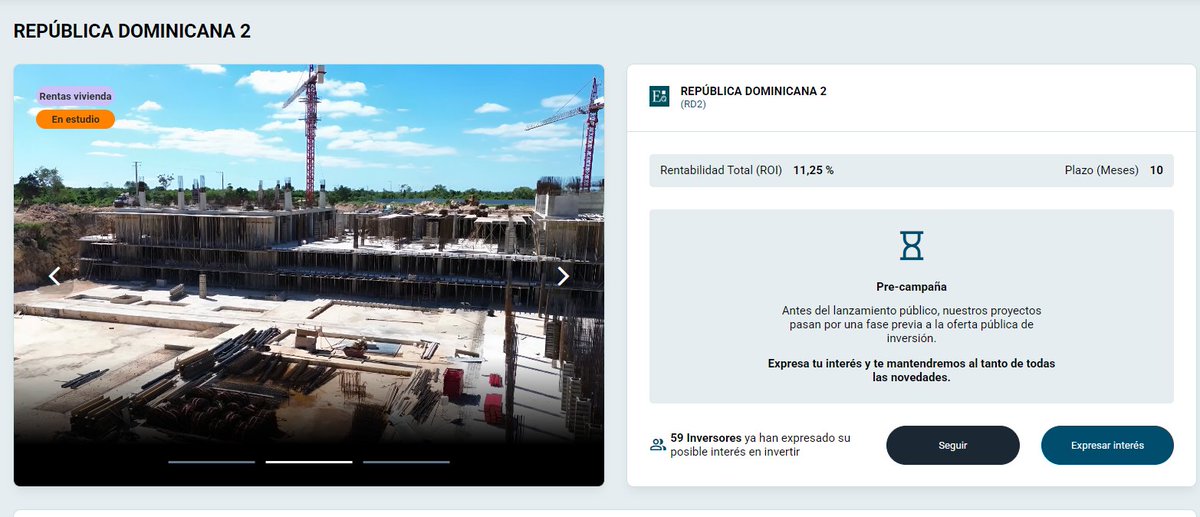Screen dimensions: 1200x517
Task: Click the En estudio status badge
Action: (x=75, y=119)
